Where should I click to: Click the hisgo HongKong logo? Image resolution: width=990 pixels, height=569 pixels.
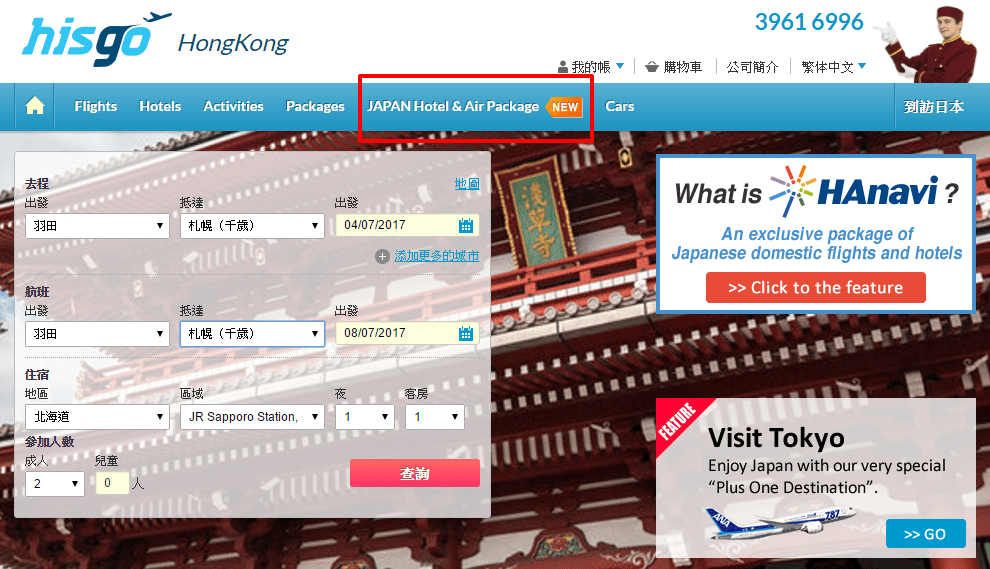[x=155, y=38]
